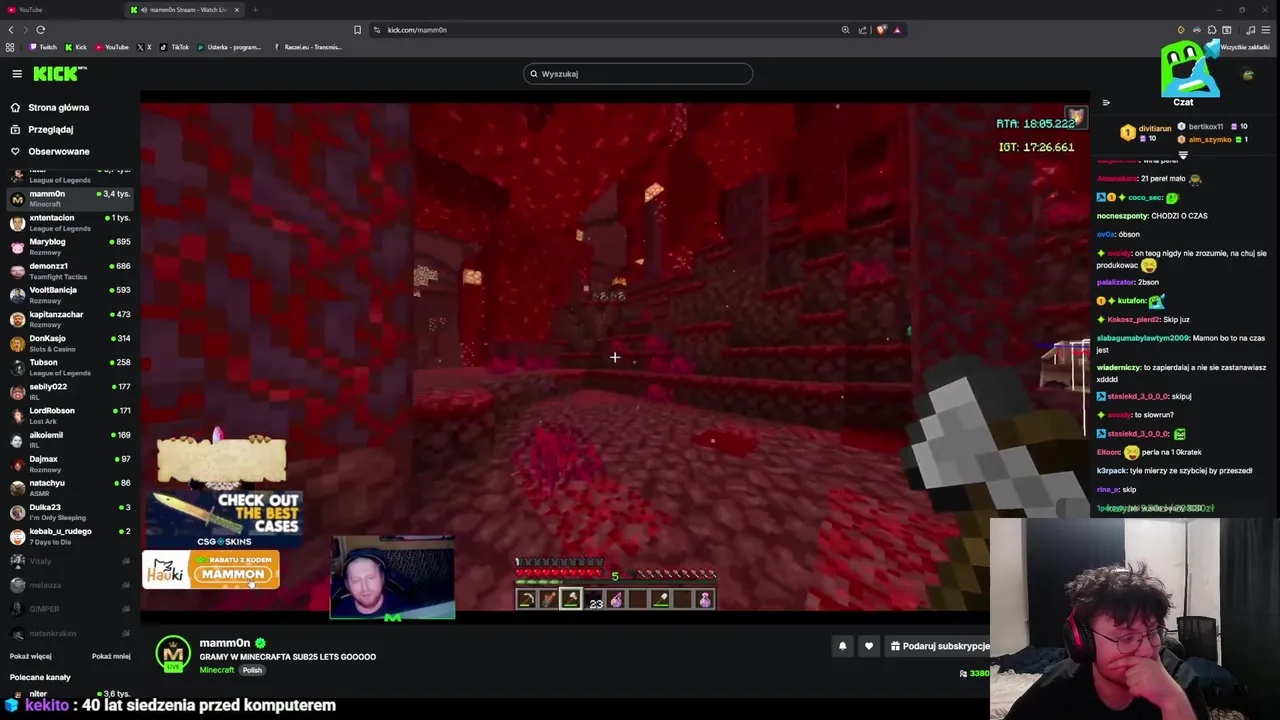Open the Minecraft category link
This screenshot has height=720, width=1280.
tap(216, 670)
